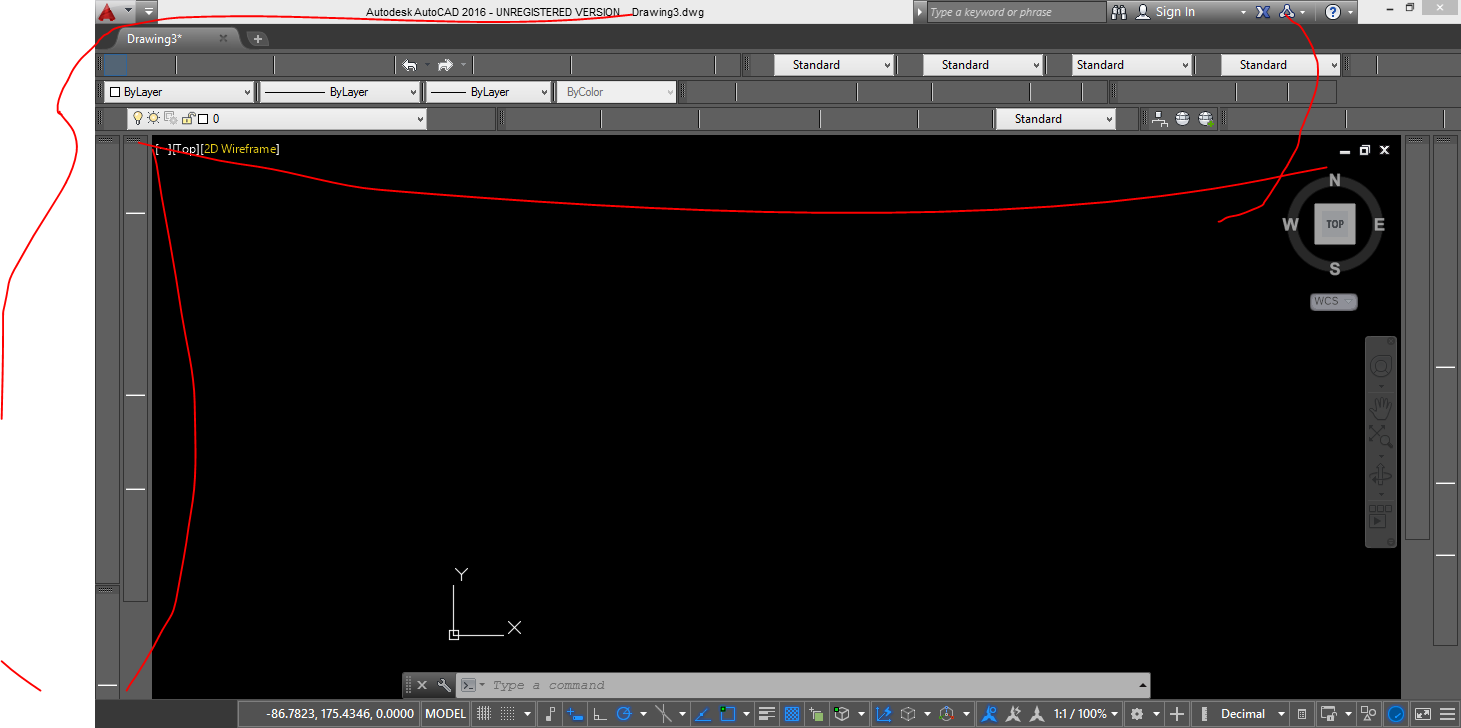Open the linetype ByLayer dropdown

coord(340,92)
